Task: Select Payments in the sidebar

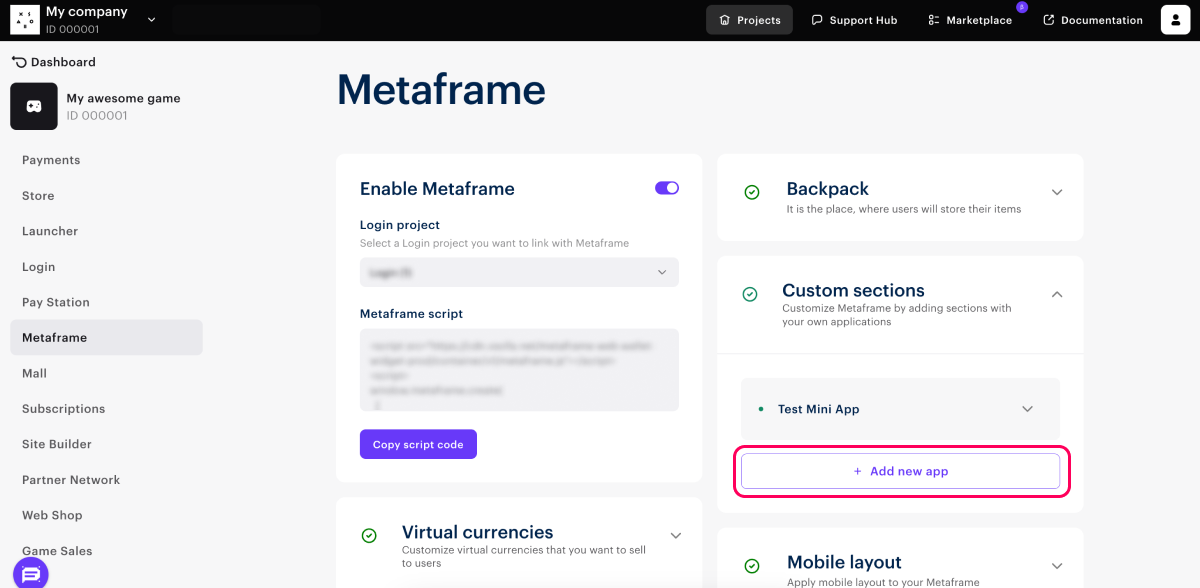Action: pos(51,160)
